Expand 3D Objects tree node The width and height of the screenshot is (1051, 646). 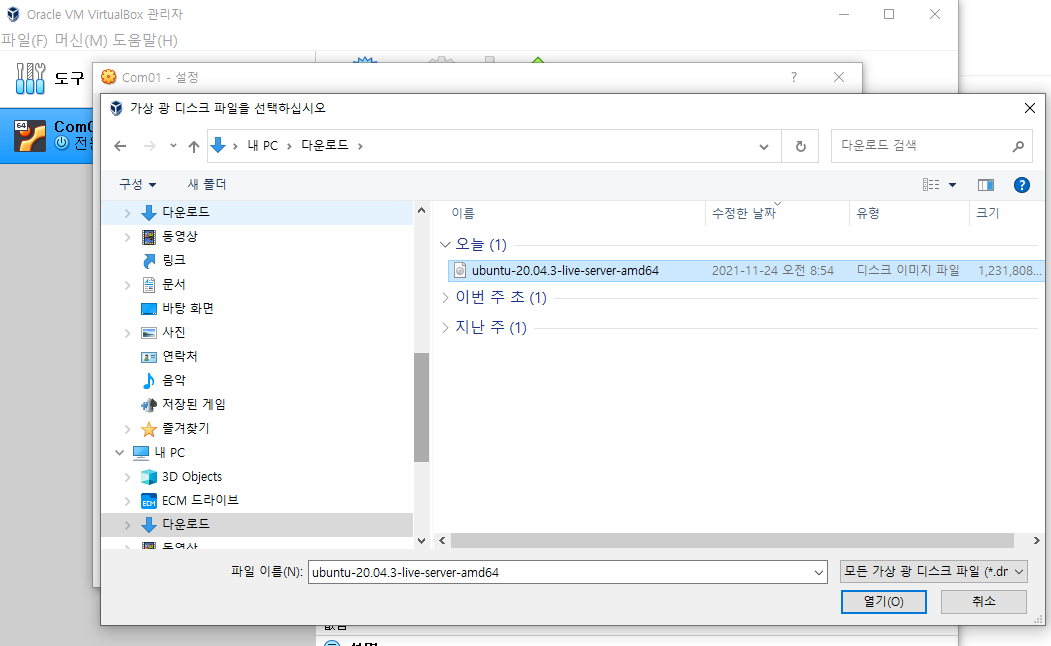[x=127, y=477]
